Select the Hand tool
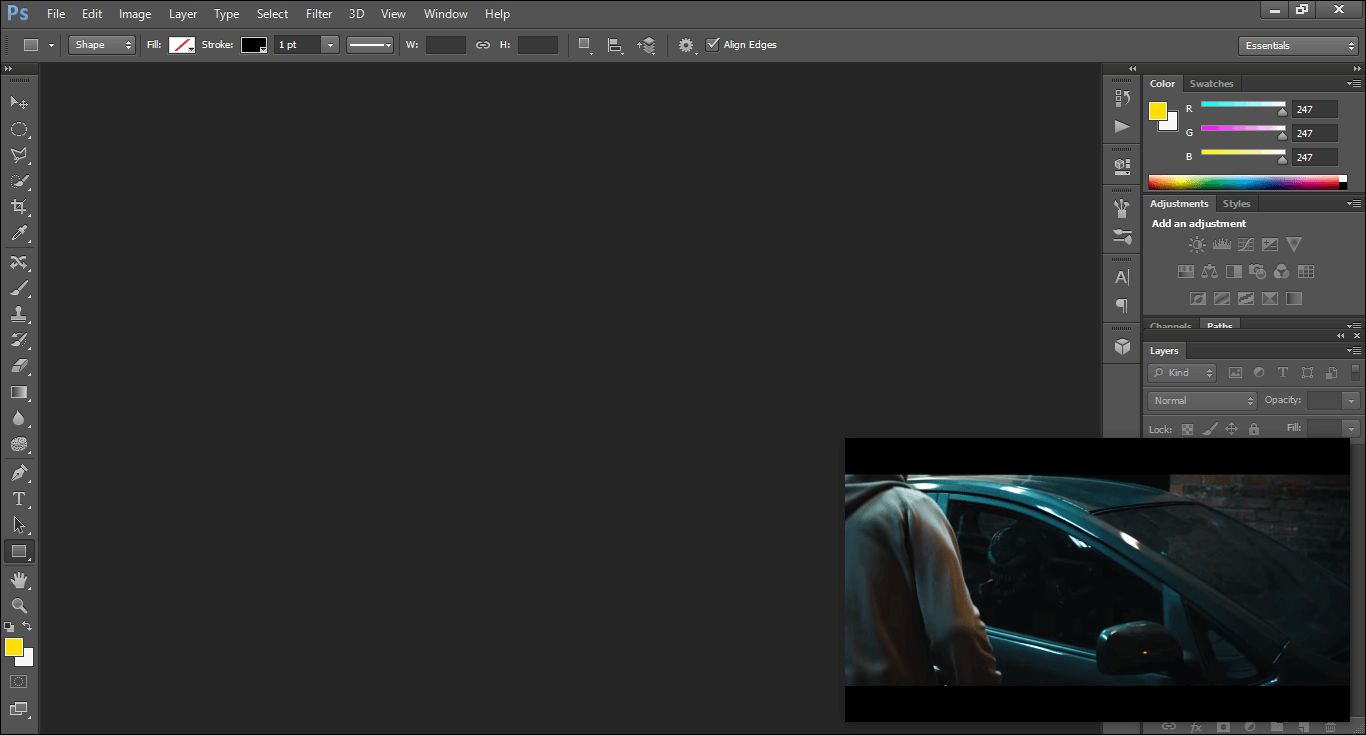1366x735 pixels. pyautogui.click(x=19, y=579)
